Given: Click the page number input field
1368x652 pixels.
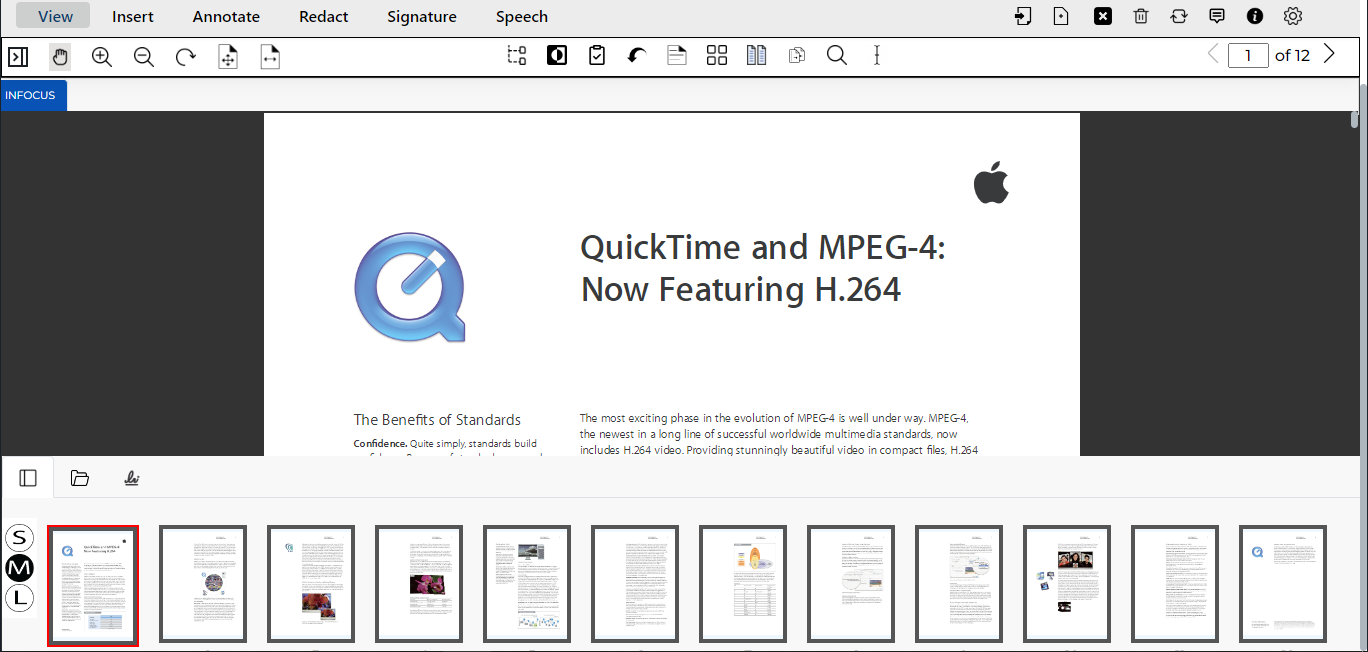Looking at the screenshot, I should [1248, 55].
